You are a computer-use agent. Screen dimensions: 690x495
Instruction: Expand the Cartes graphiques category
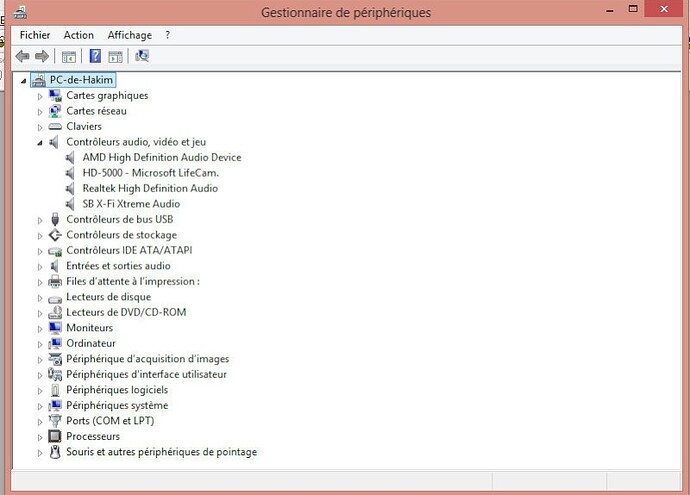coord(41,96)
